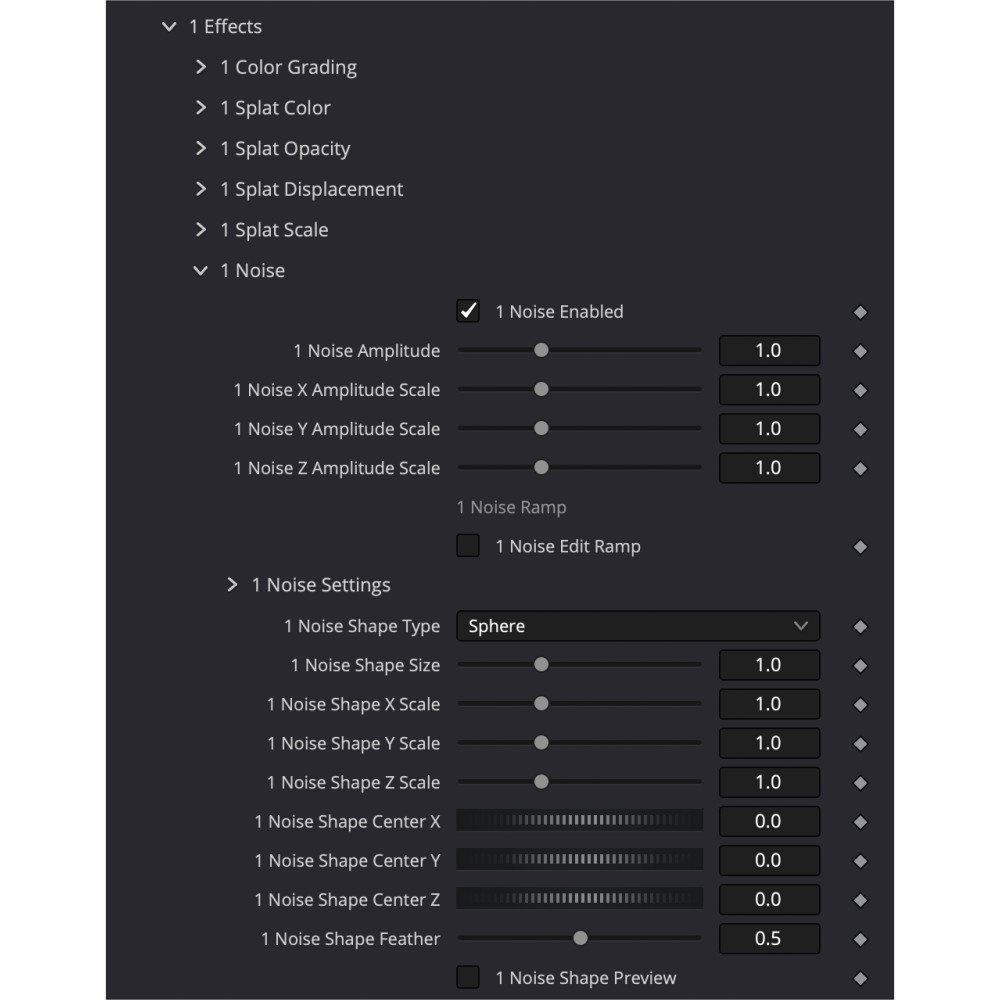
Task: Uncheck the 1 Noise Enabled checkbox
Action: (468, 311)
